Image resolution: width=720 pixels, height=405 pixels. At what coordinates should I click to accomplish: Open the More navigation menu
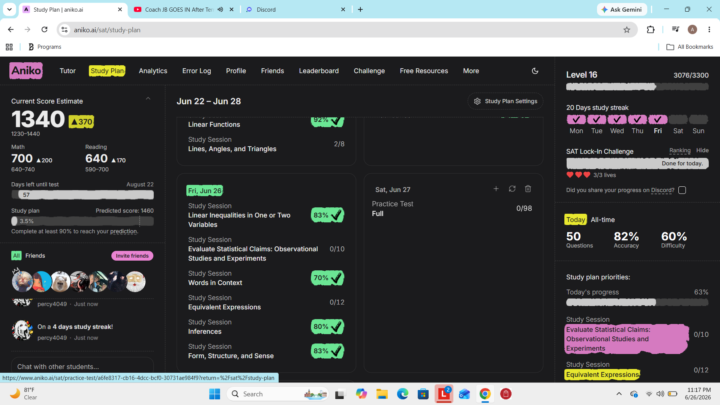pyautogui.click(x=471, y=71)
